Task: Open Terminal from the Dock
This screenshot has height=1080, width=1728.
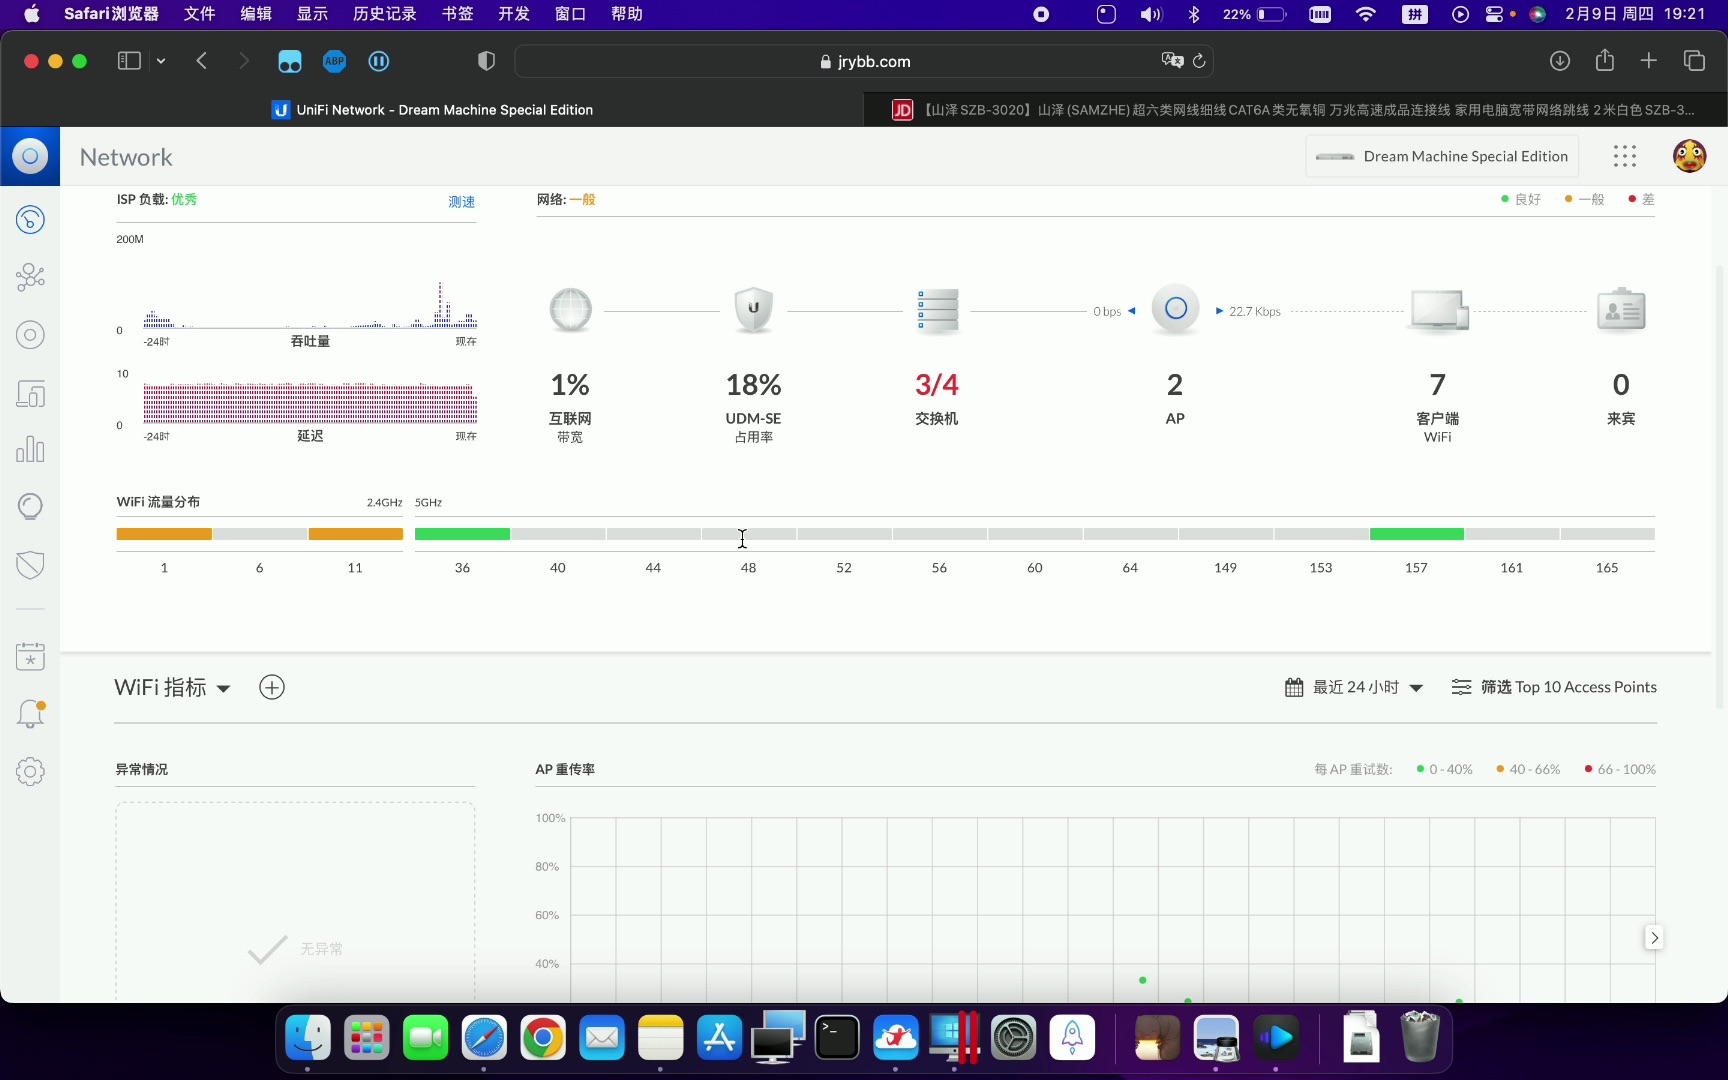Action: coord(837,1038)
